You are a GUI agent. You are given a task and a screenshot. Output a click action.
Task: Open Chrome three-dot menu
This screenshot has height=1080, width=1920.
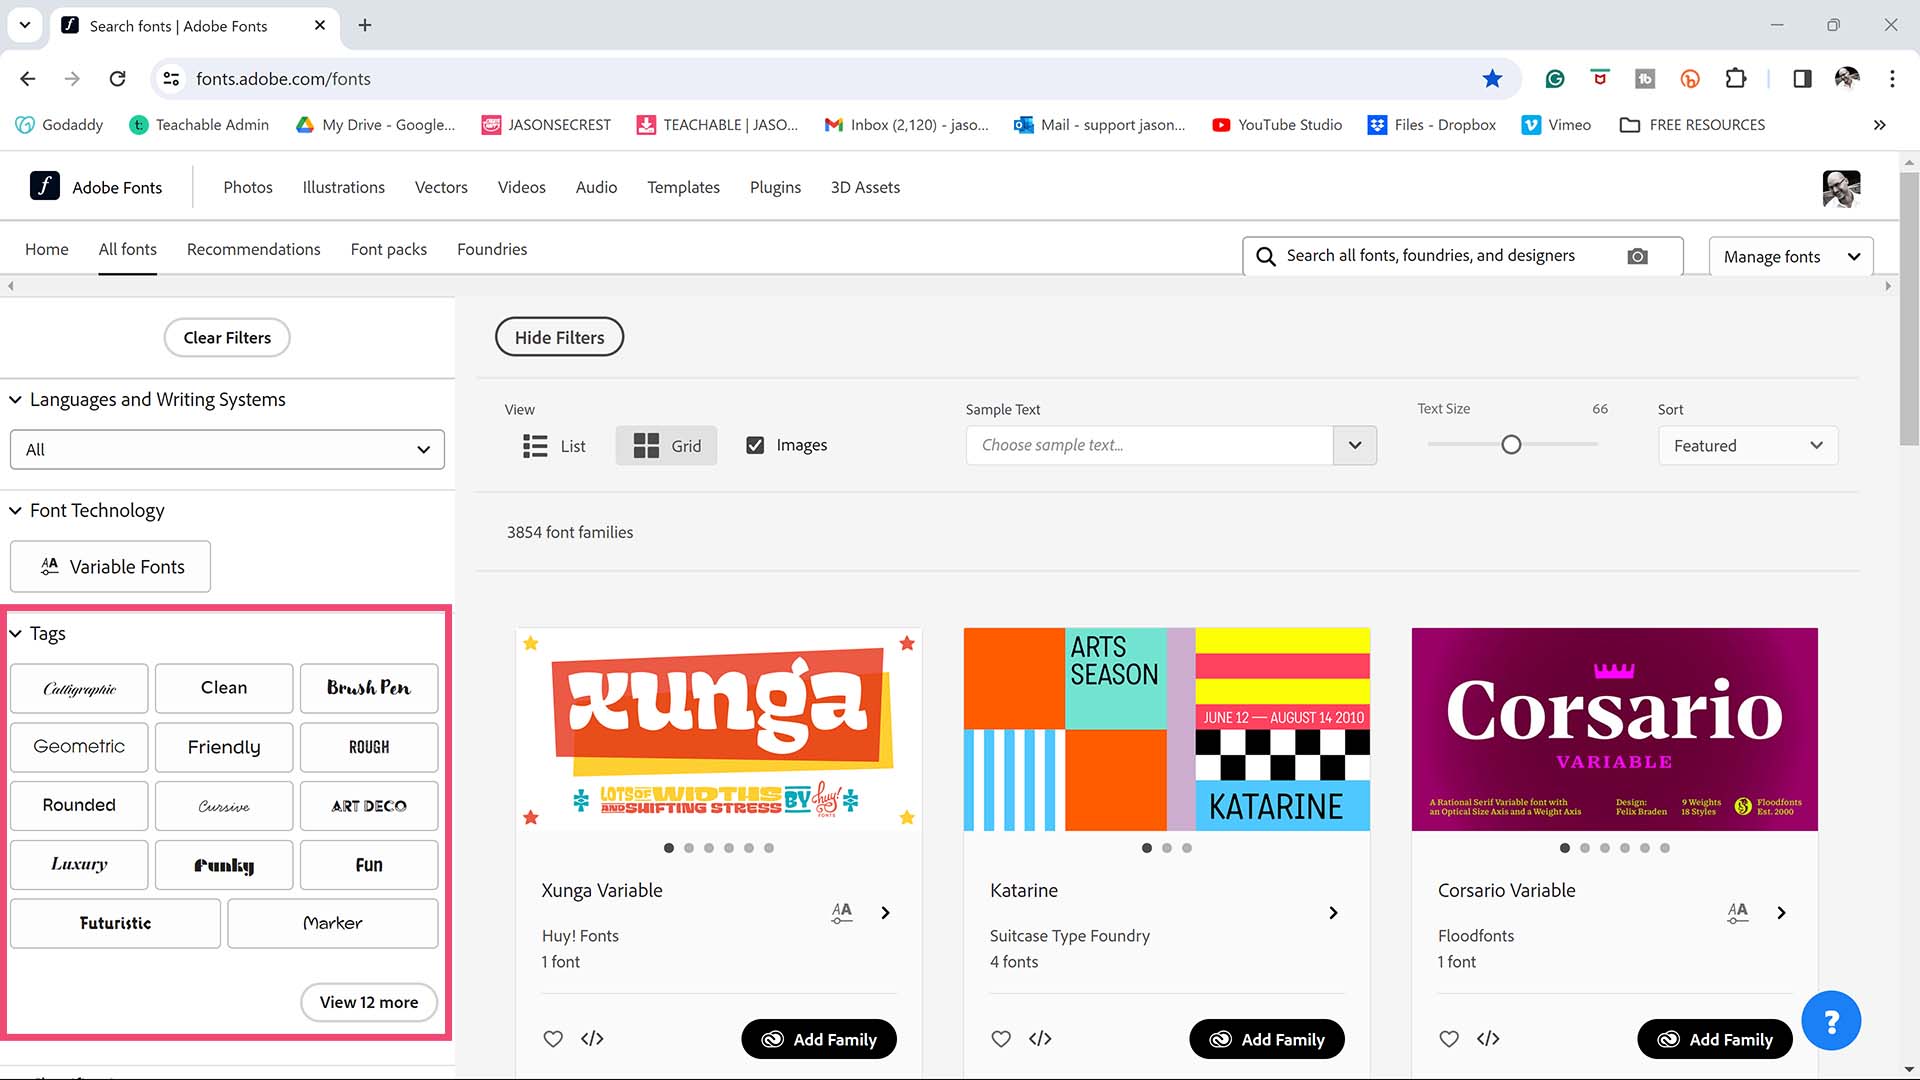(x=1892, y=79)
